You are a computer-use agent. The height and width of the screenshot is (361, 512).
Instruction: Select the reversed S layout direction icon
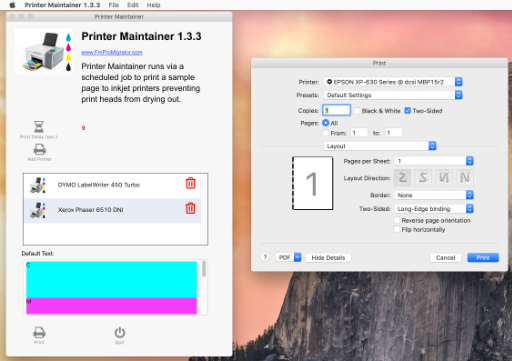pos(423,177)
